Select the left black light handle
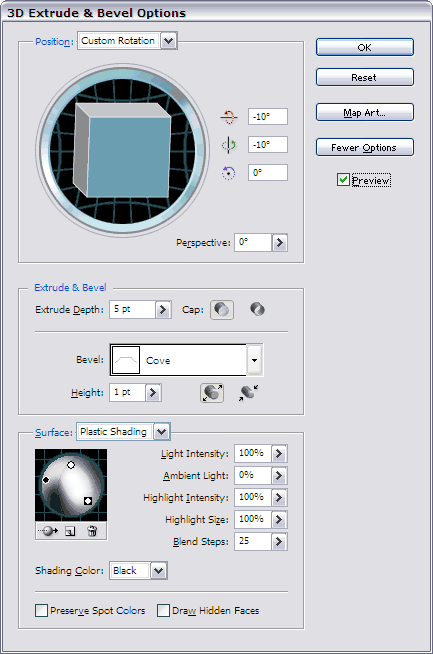This screenshot has height=654, width=433. click(46, 480)
